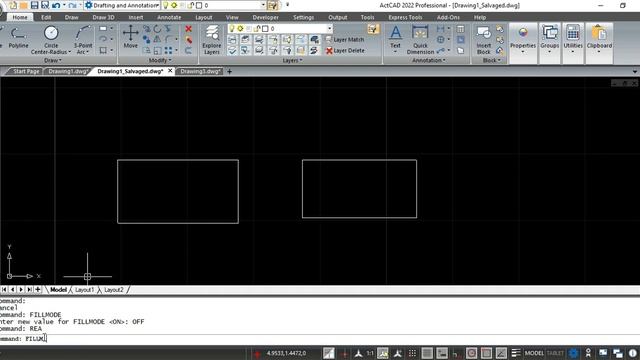The height and width of the screenshot is (360, 640).
Task: Select the 3-Point Arc tool
Action: tap(83, 40)
